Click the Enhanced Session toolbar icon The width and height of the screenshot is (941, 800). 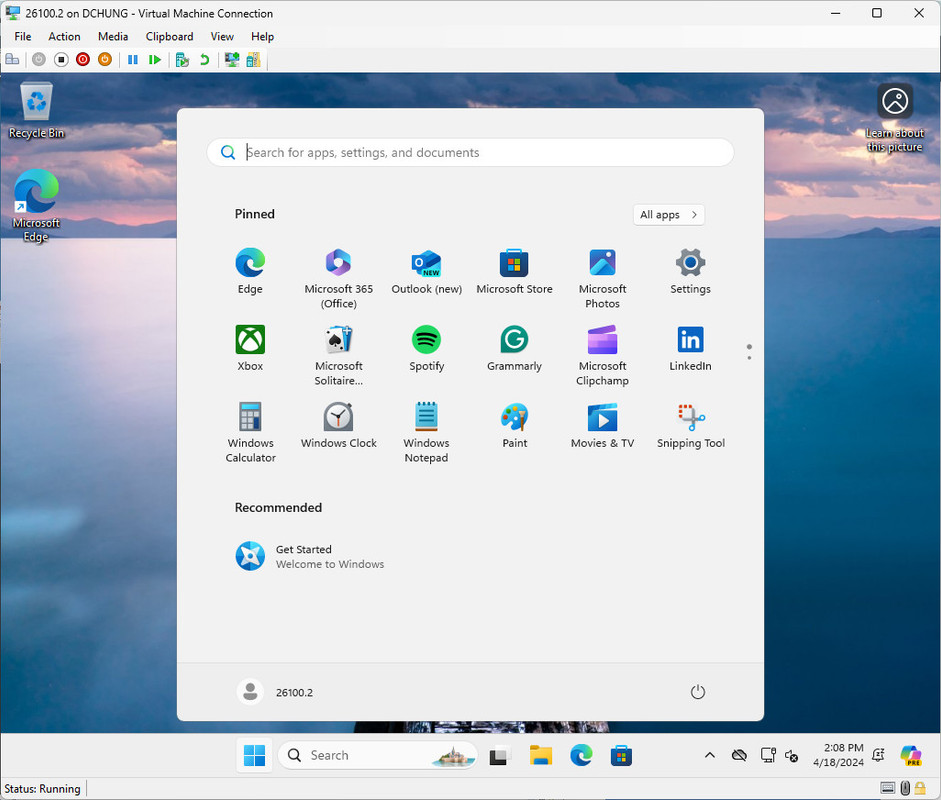pos(232,59)
